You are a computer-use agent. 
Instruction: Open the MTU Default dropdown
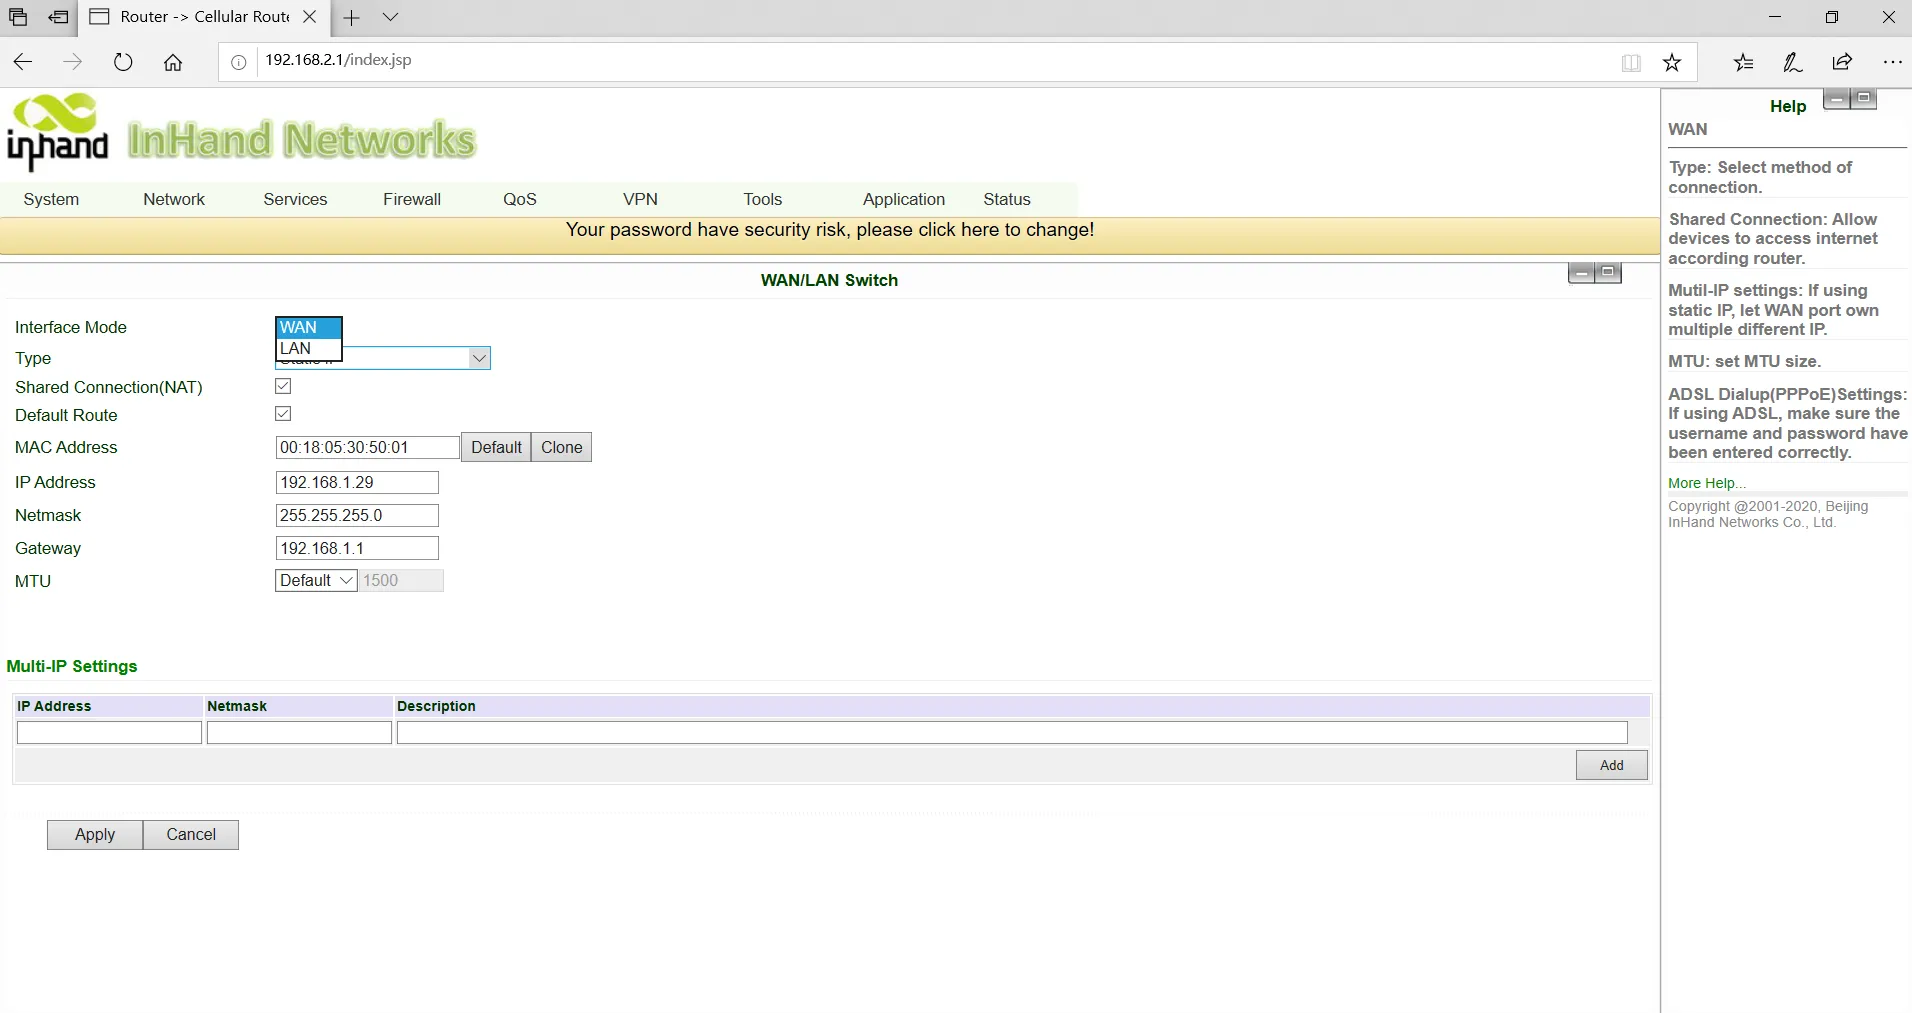point(316,581)
